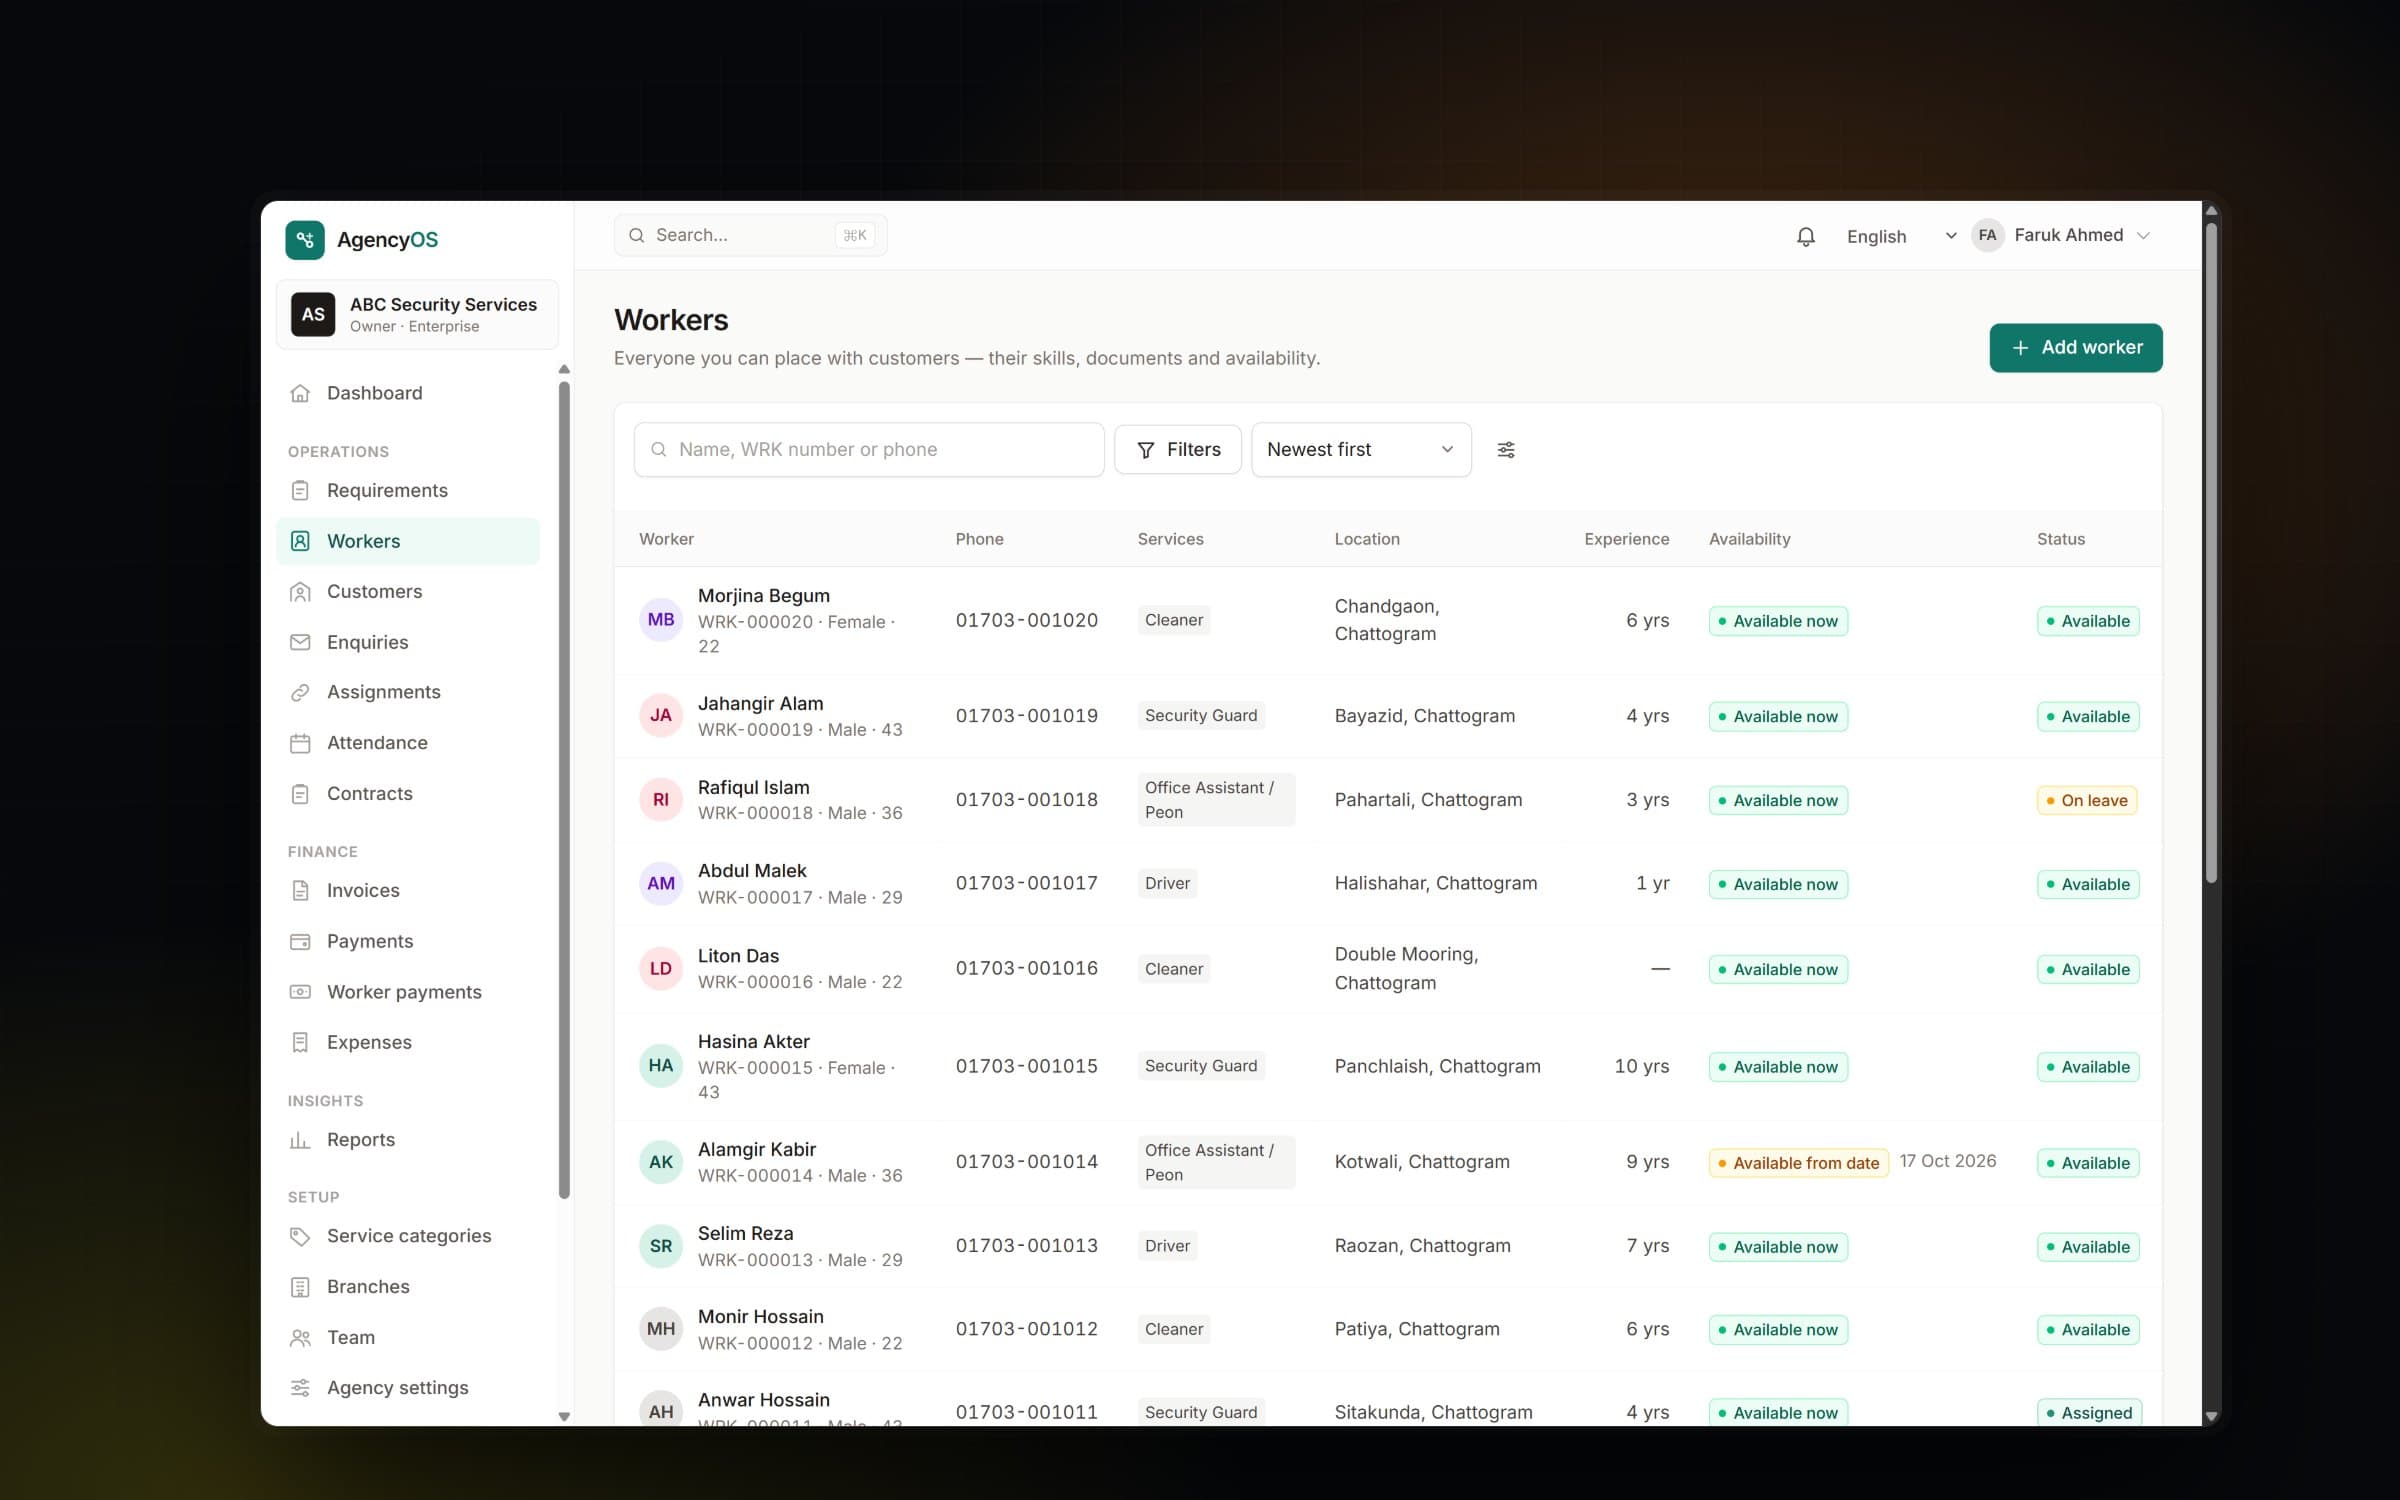Click the Status column header

(2060, 539)
